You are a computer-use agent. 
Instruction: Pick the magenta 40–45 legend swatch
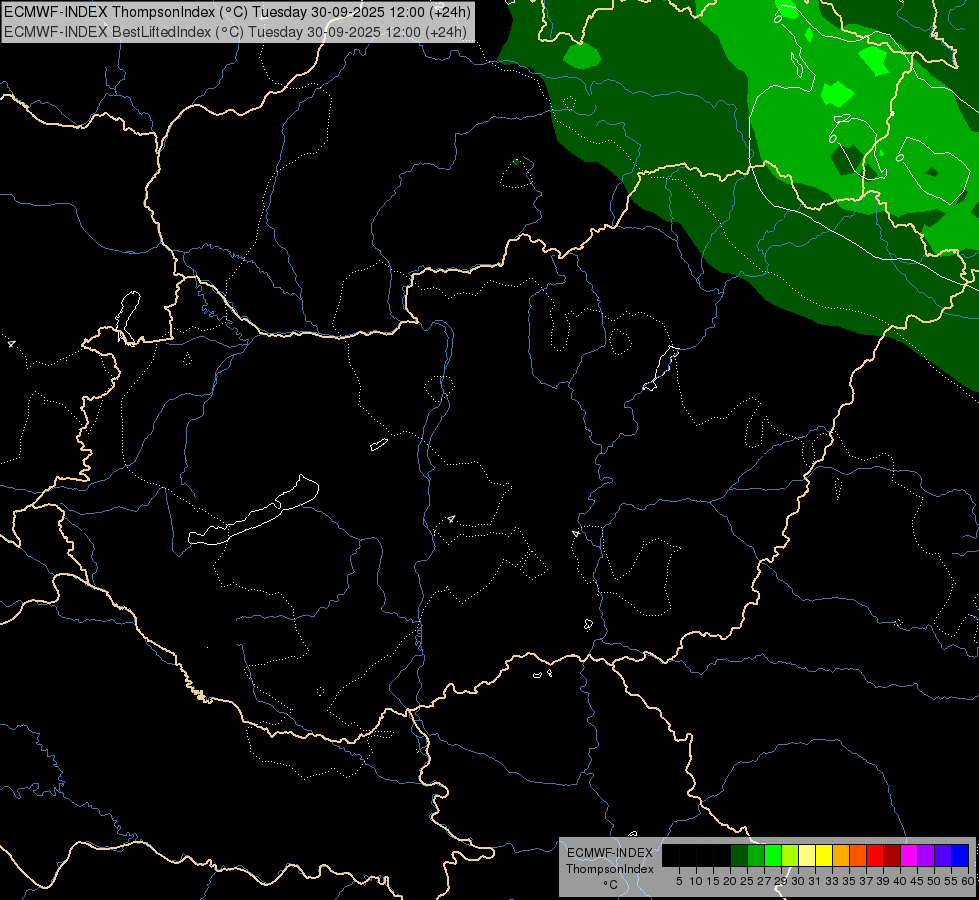point(909,855)
